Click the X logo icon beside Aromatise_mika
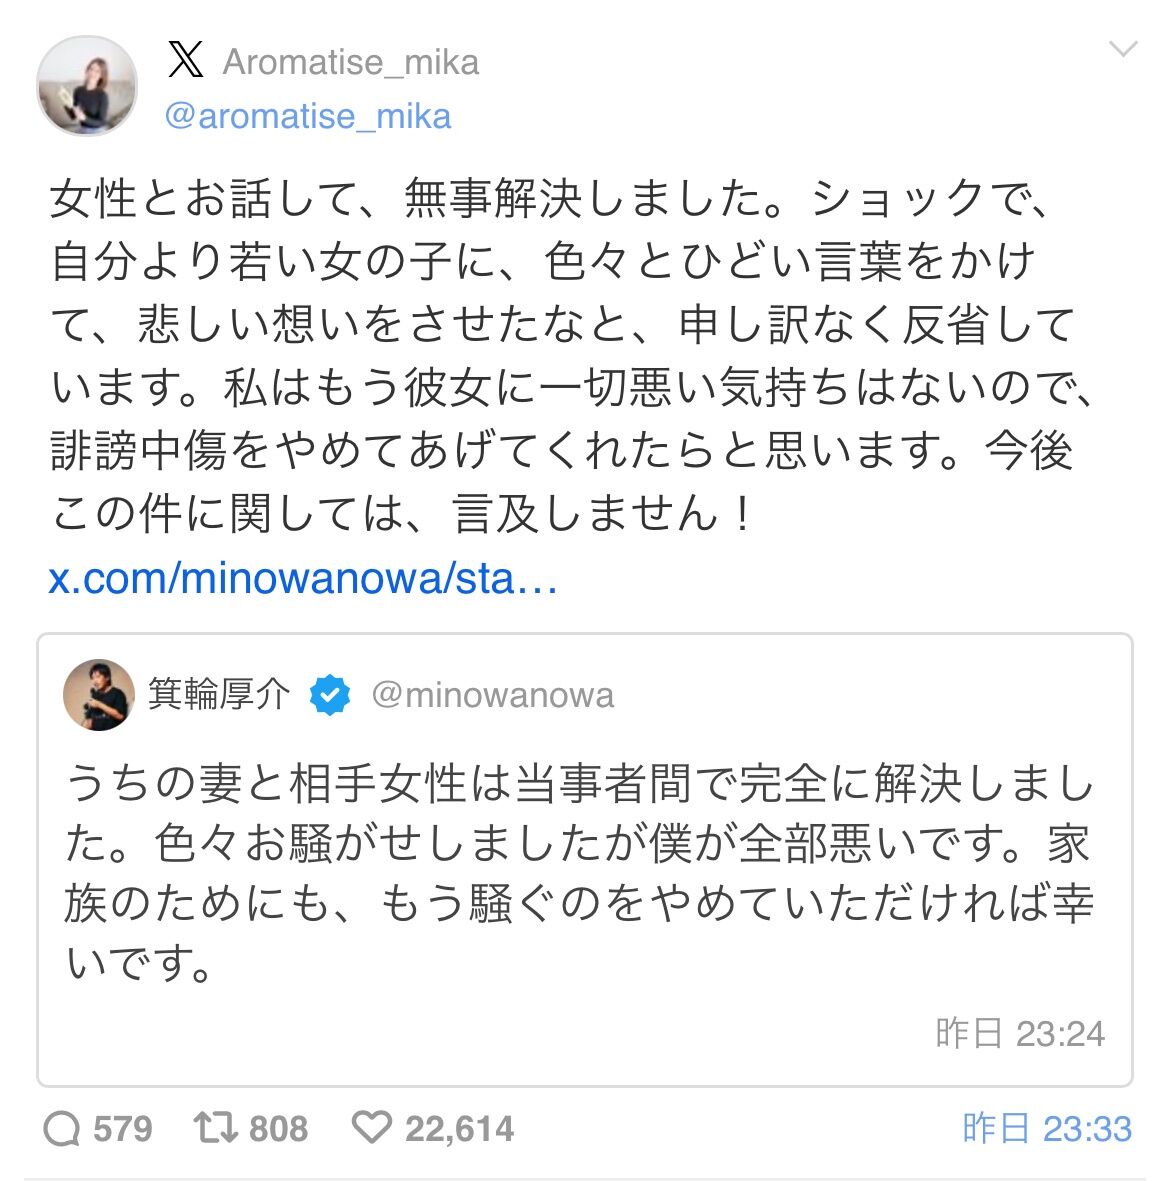1170x1181 pixels. click(x=185, y=60)
